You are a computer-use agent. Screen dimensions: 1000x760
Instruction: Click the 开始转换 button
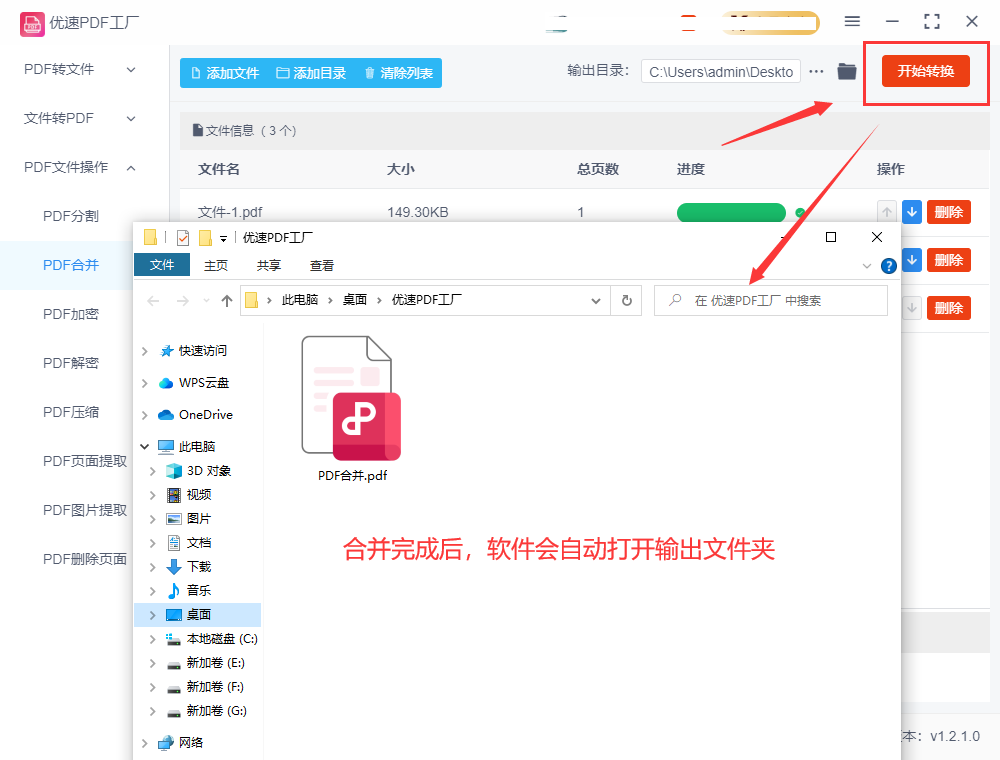pyautogui.click(x=925, y=71)
